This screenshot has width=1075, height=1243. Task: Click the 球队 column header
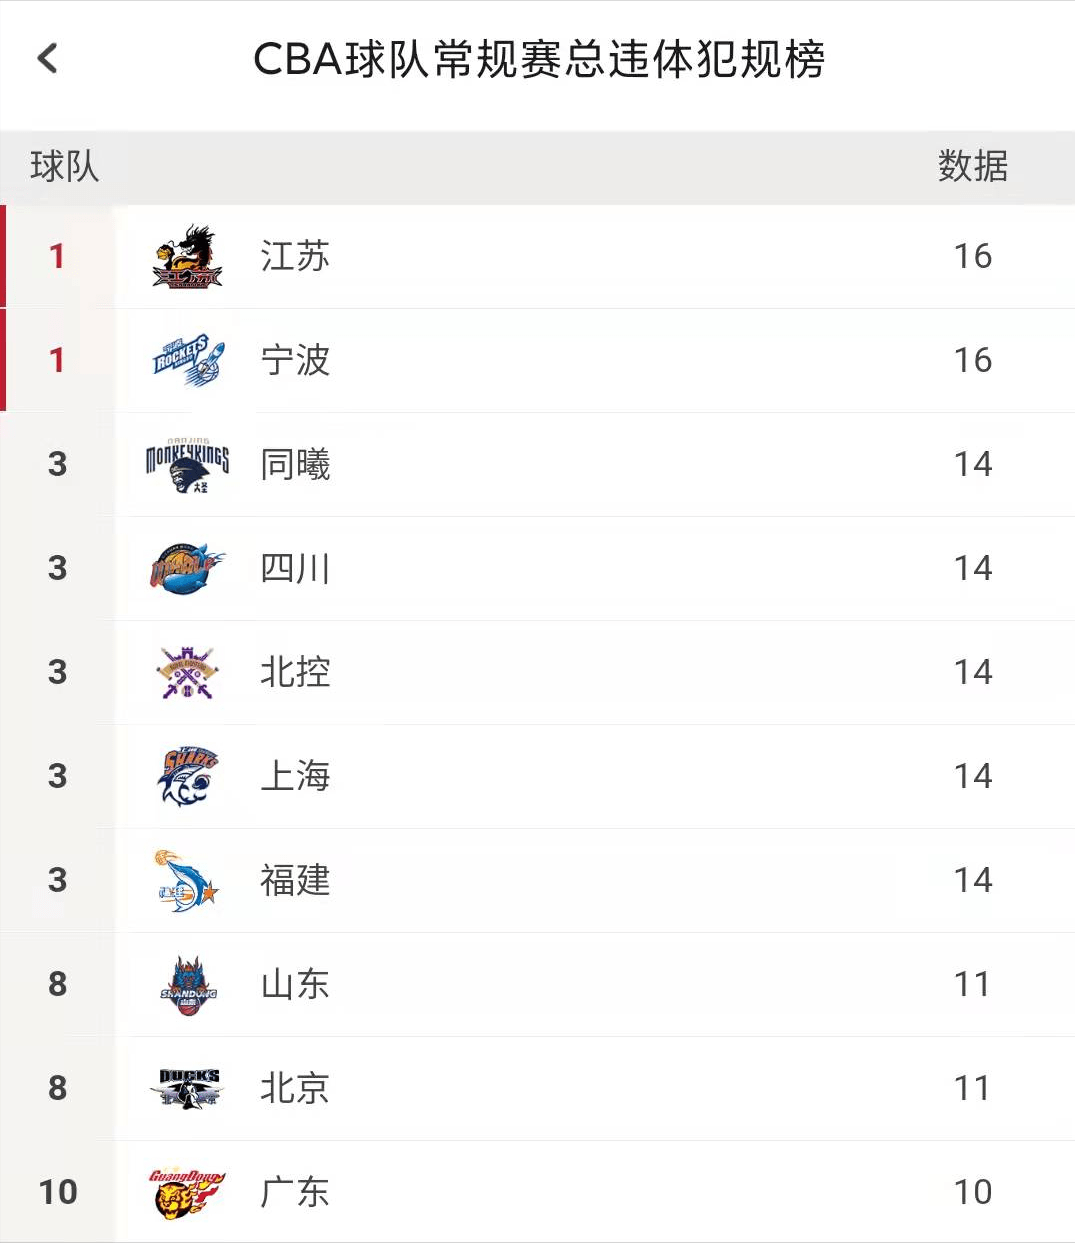click(x=65, y=166)
